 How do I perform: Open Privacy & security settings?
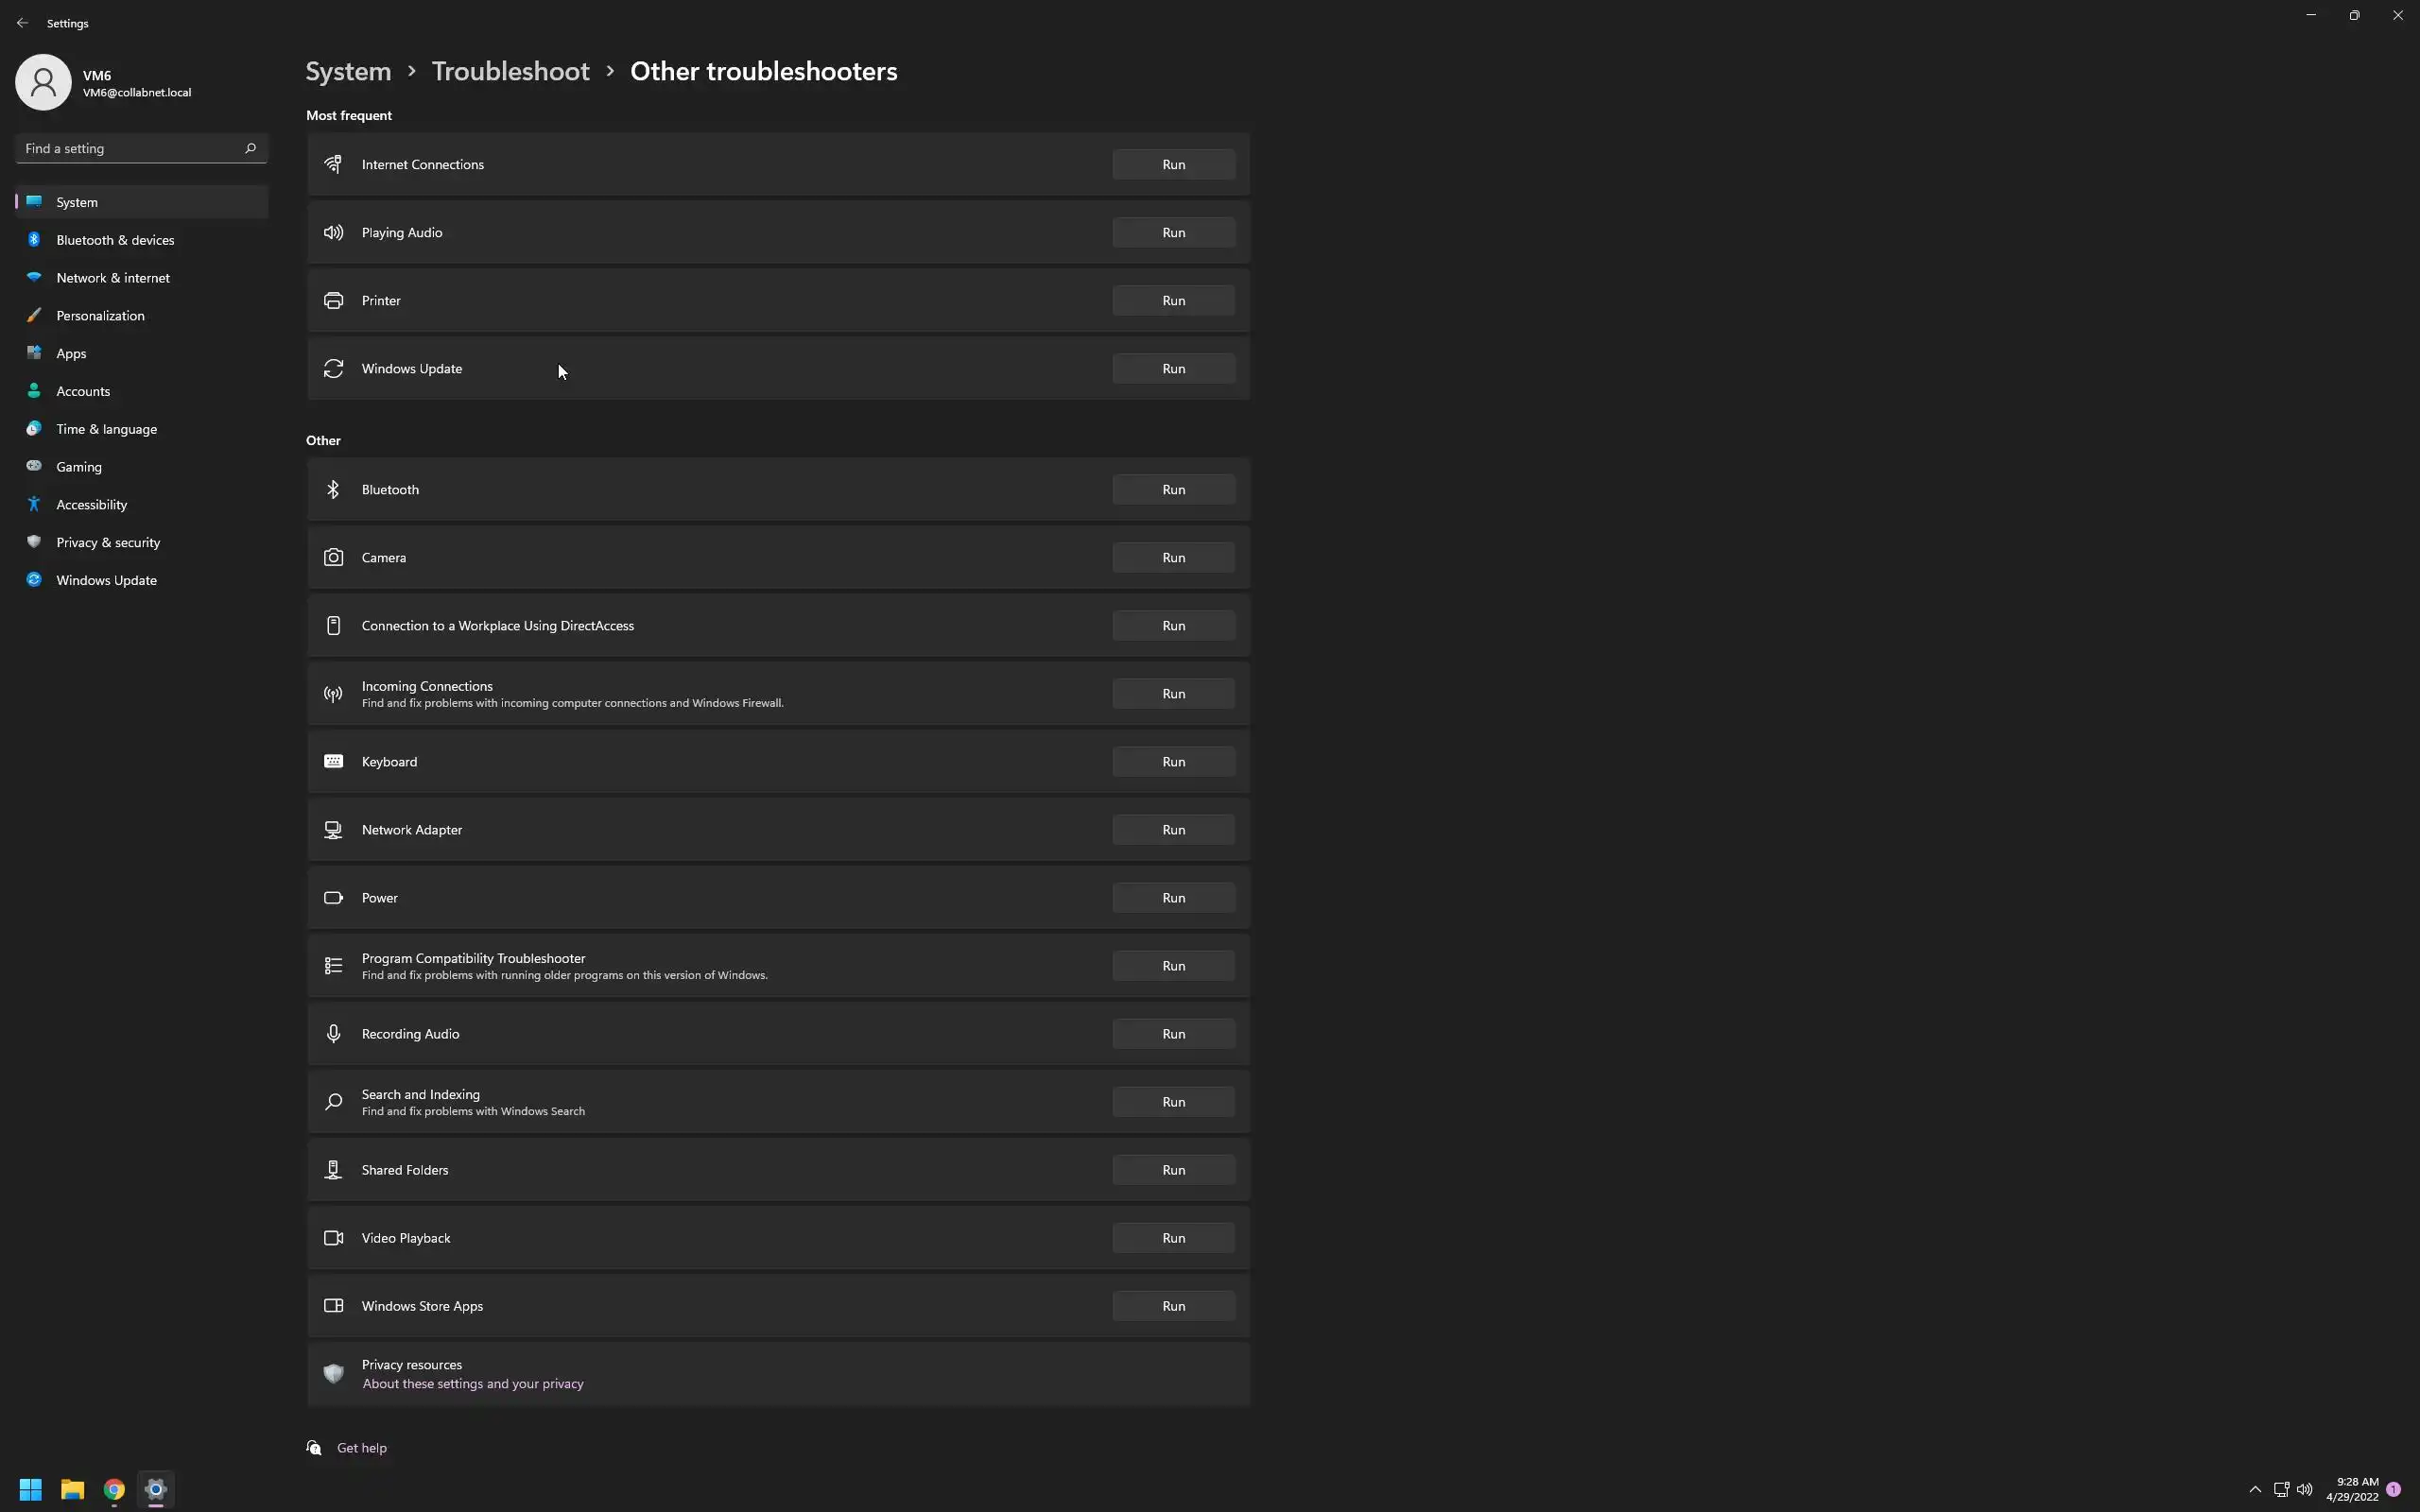pos(108,542)
